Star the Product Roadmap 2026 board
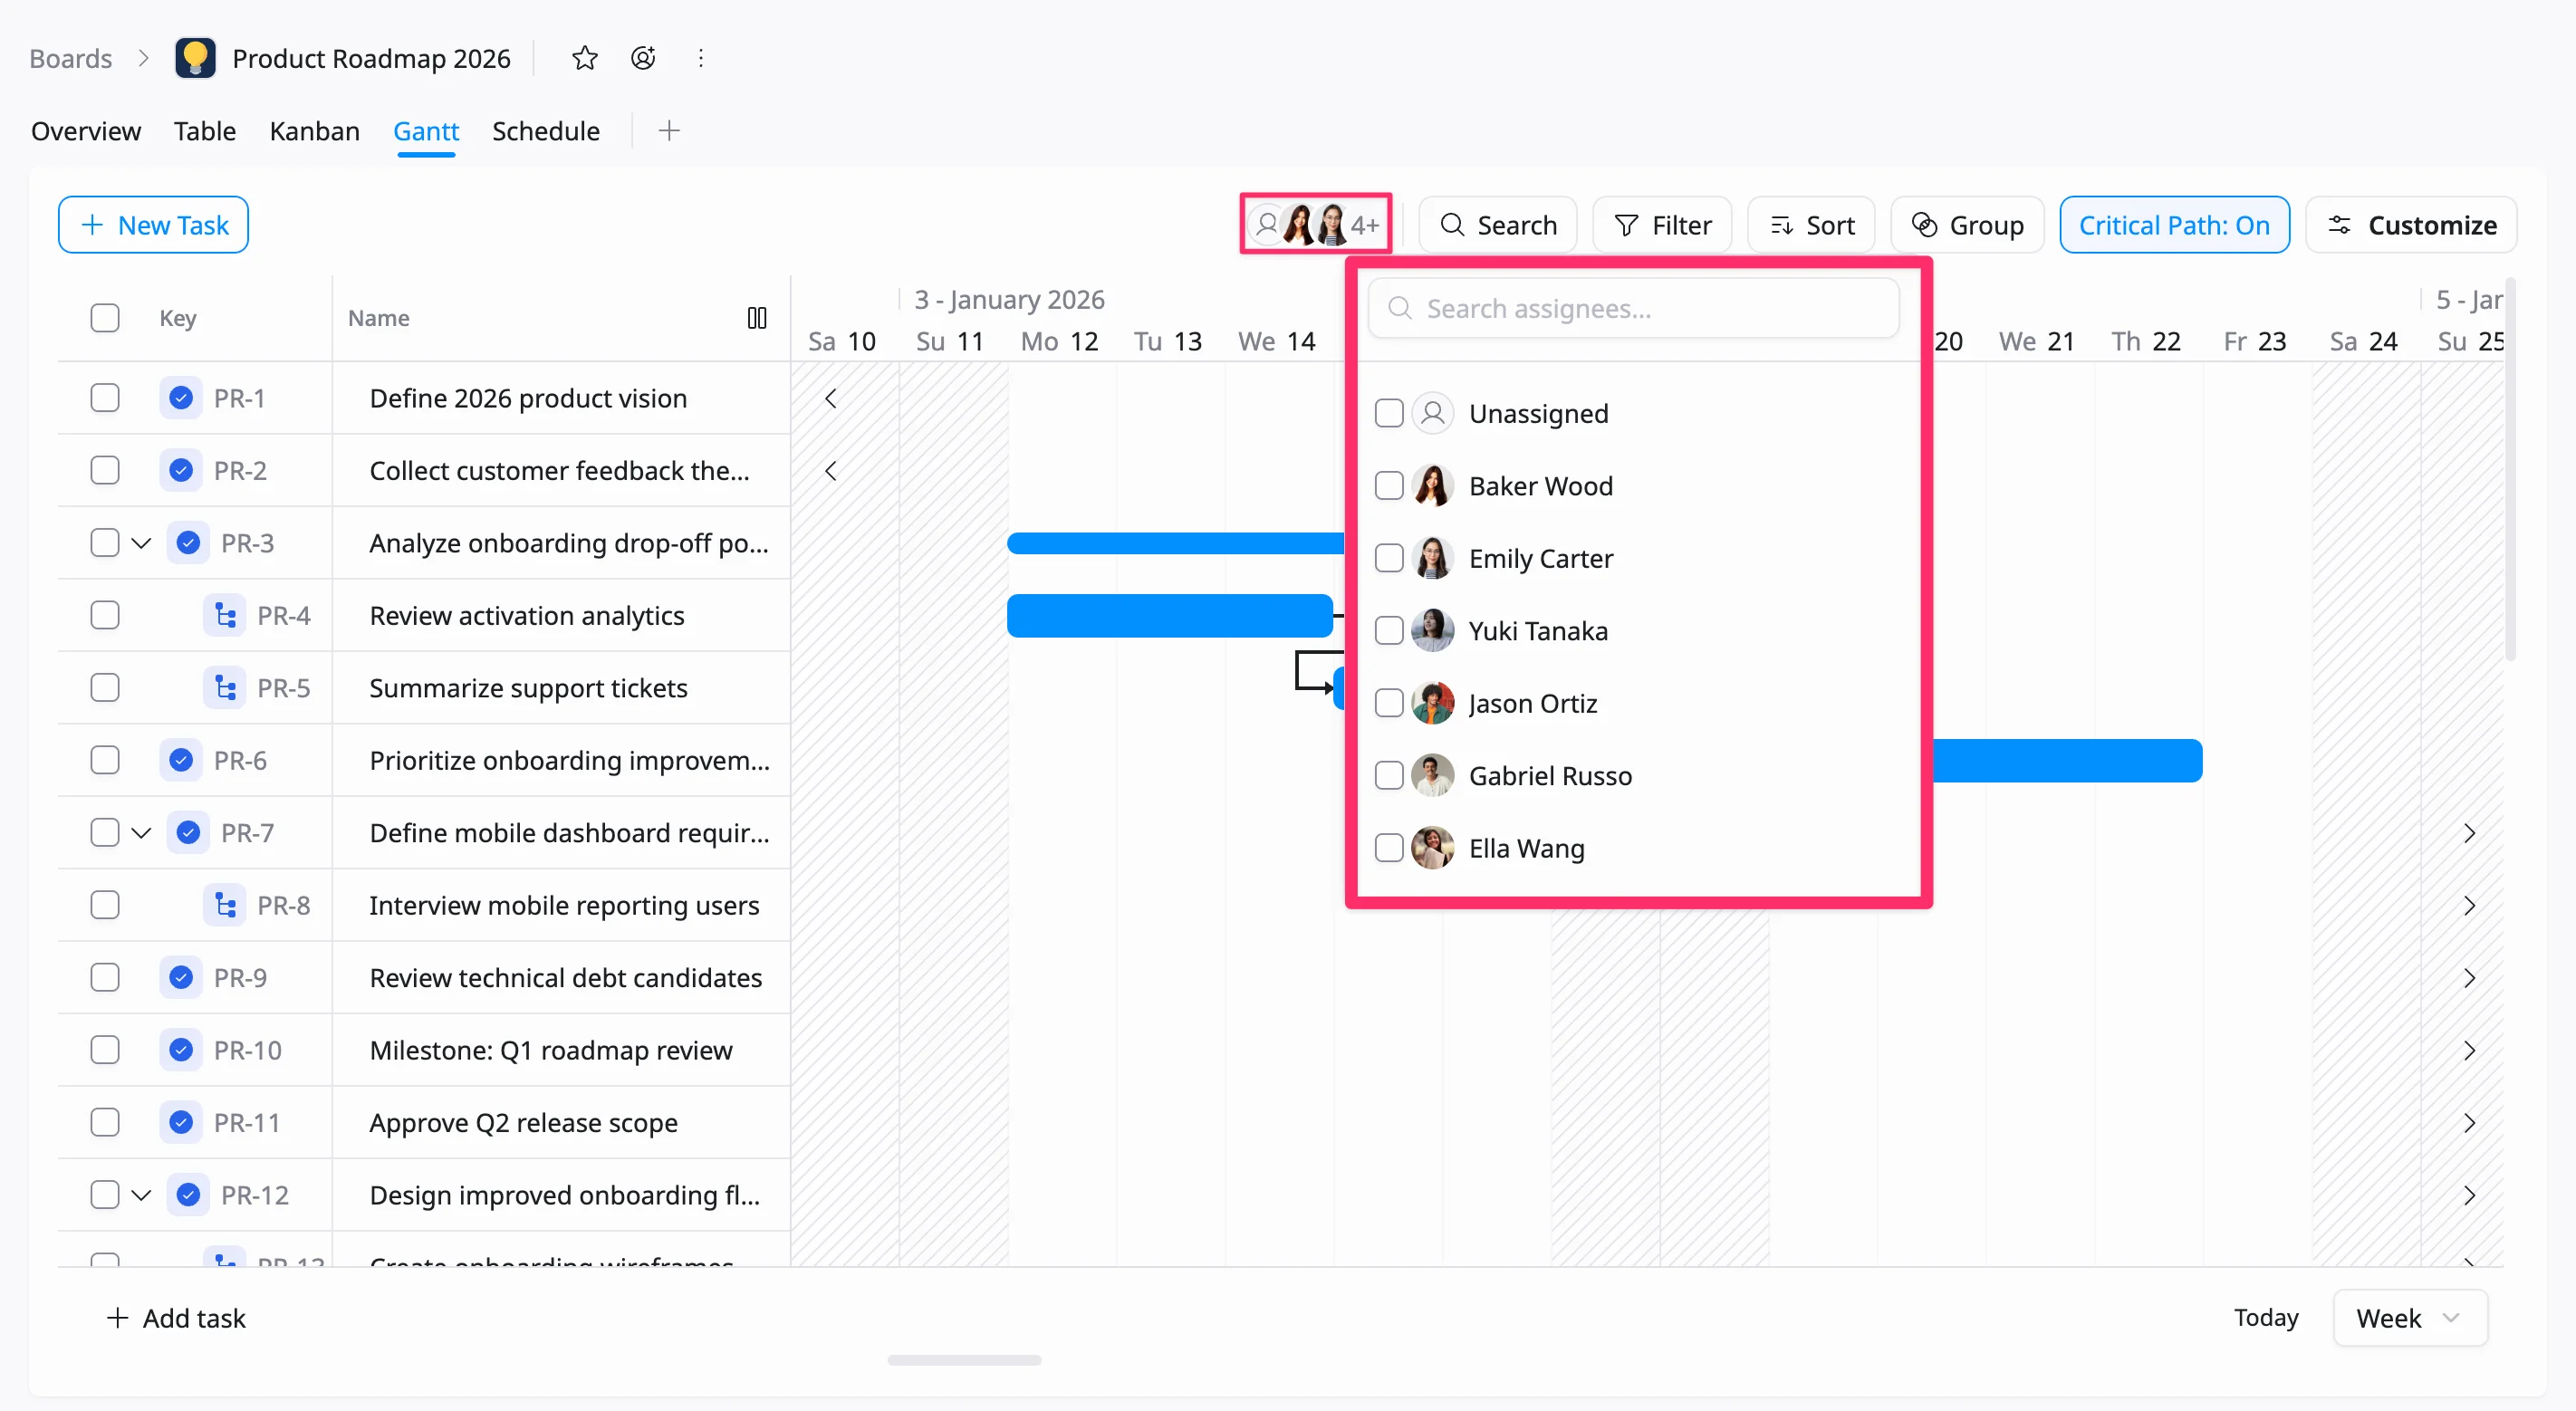 [585, 58]
